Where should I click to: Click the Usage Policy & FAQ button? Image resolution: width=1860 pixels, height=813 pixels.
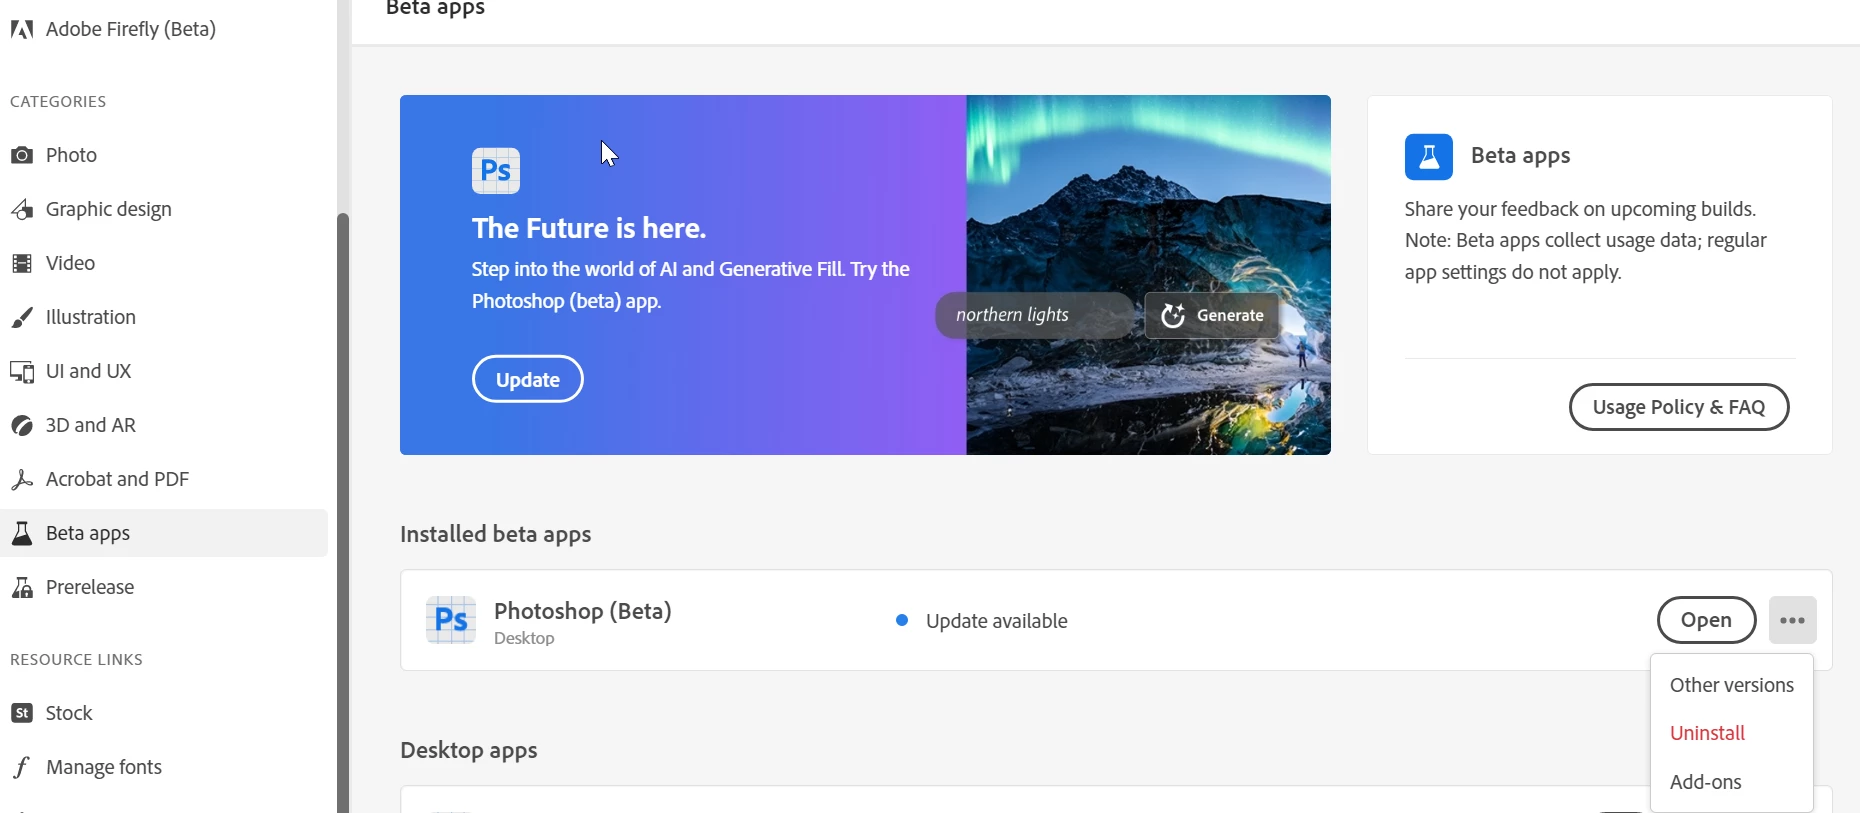[x=1679, y=407]
